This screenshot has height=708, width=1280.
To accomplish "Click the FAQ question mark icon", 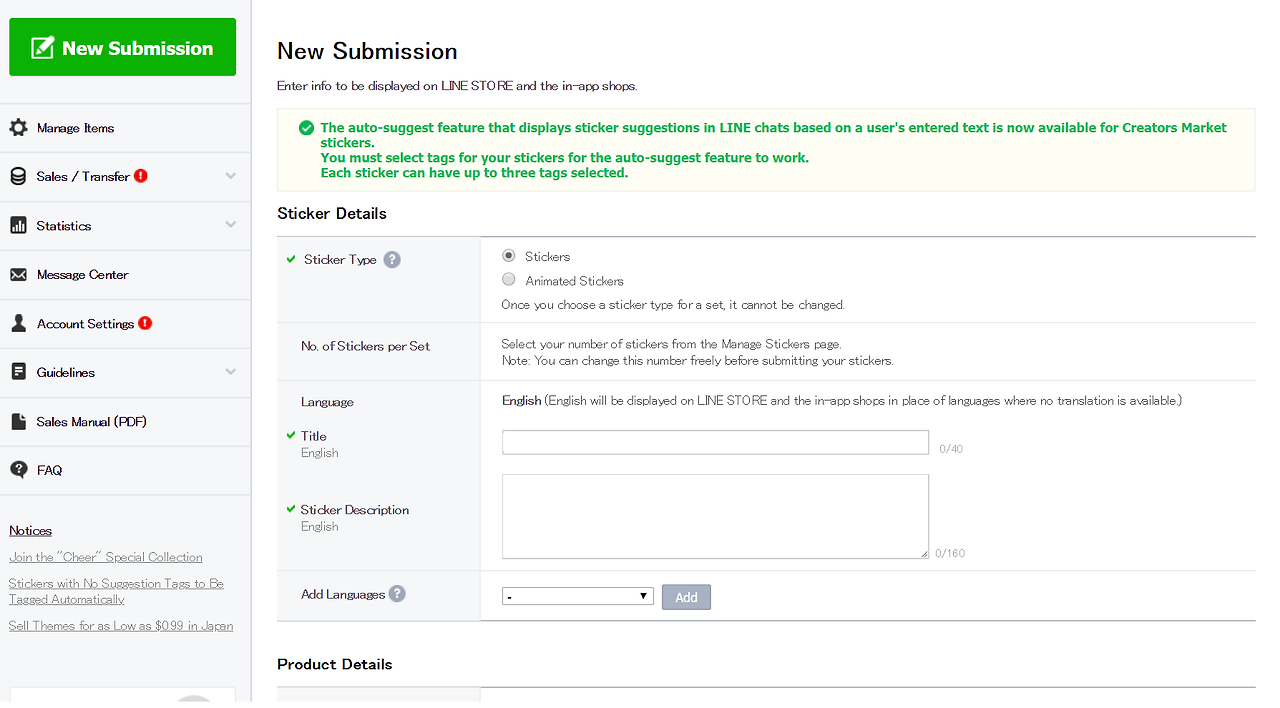I will pos(18,470).
